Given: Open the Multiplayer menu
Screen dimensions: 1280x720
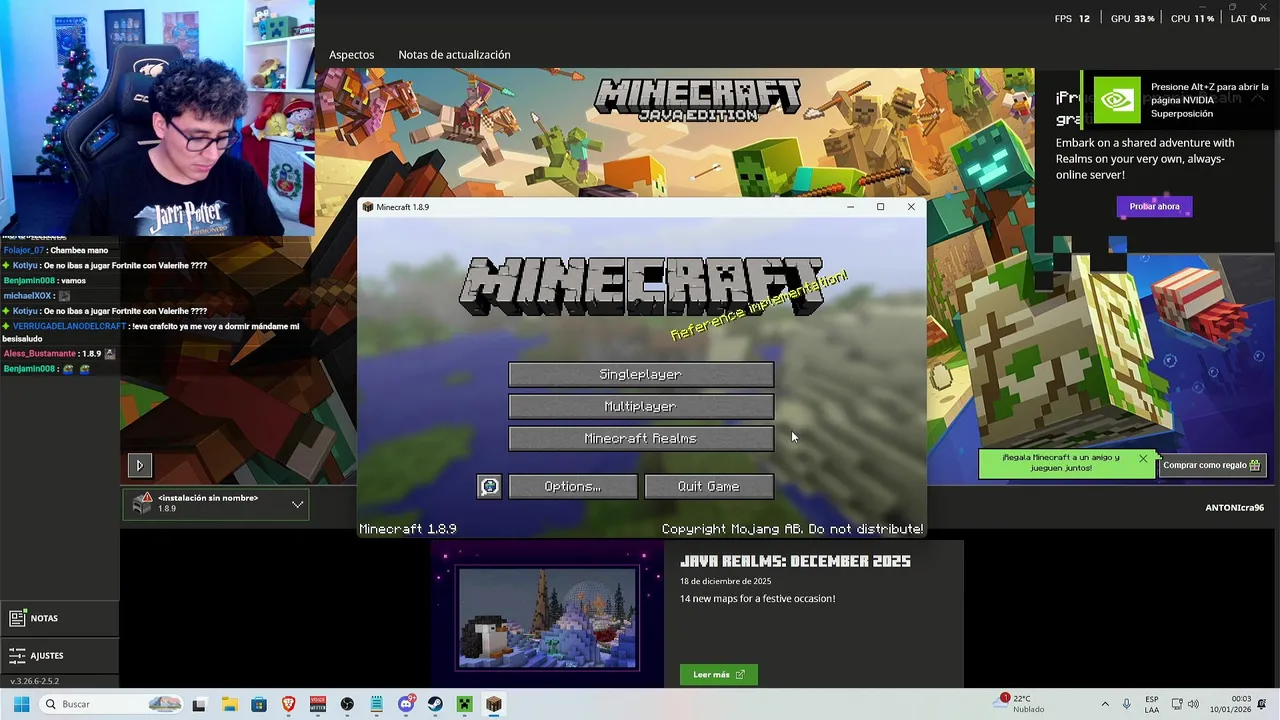Looking at the screenshot, I should [x=641, y=406].
